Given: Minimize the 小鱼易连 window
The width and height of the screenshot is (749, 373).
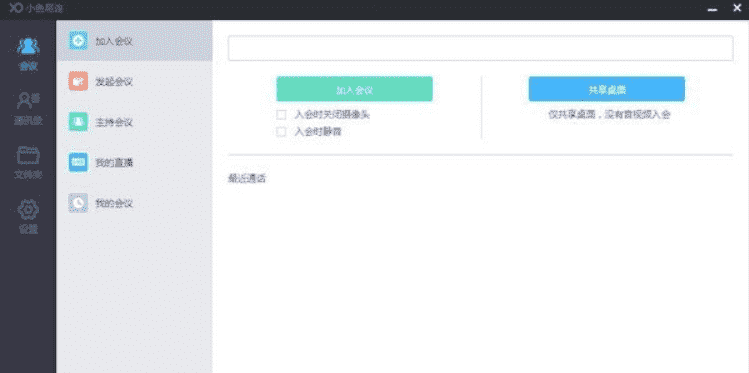Looking at the screenshot, I should (x=713, y=9).
